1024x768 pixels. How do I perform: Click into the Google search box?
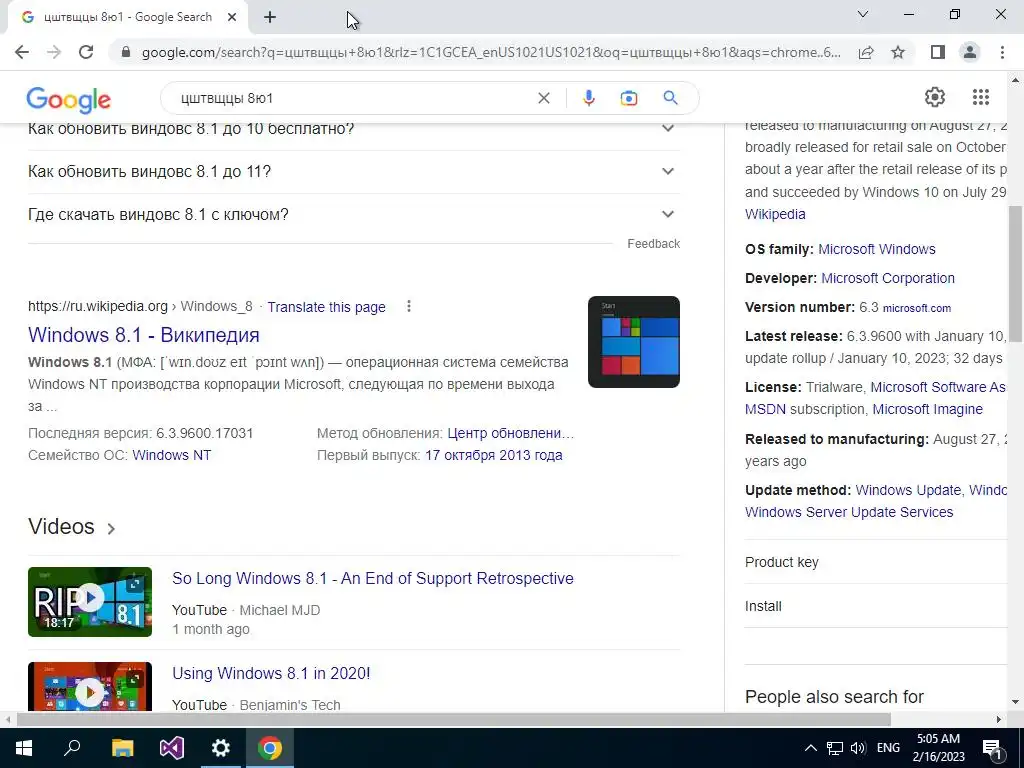point(353,98)
